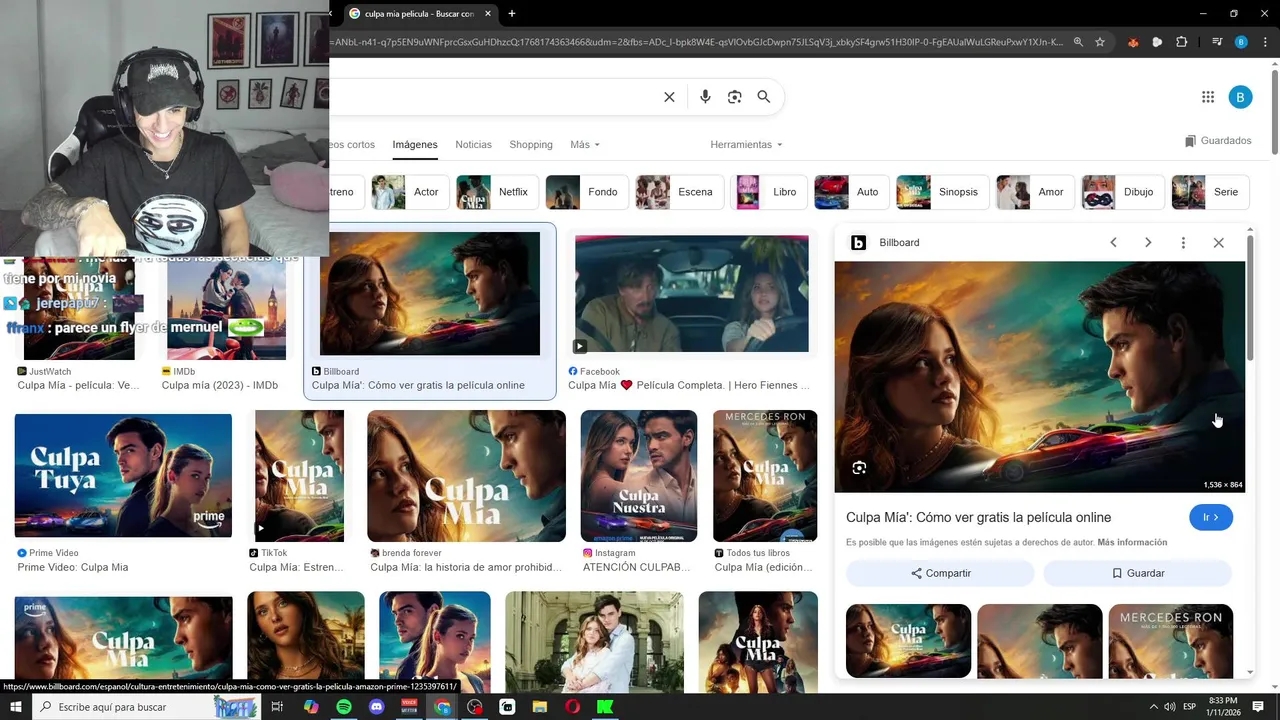Open the brenda forever Culpa Mia thumbnail
Screen dimensions: 1280x720
pyautogui.click(x=466, y=475)
